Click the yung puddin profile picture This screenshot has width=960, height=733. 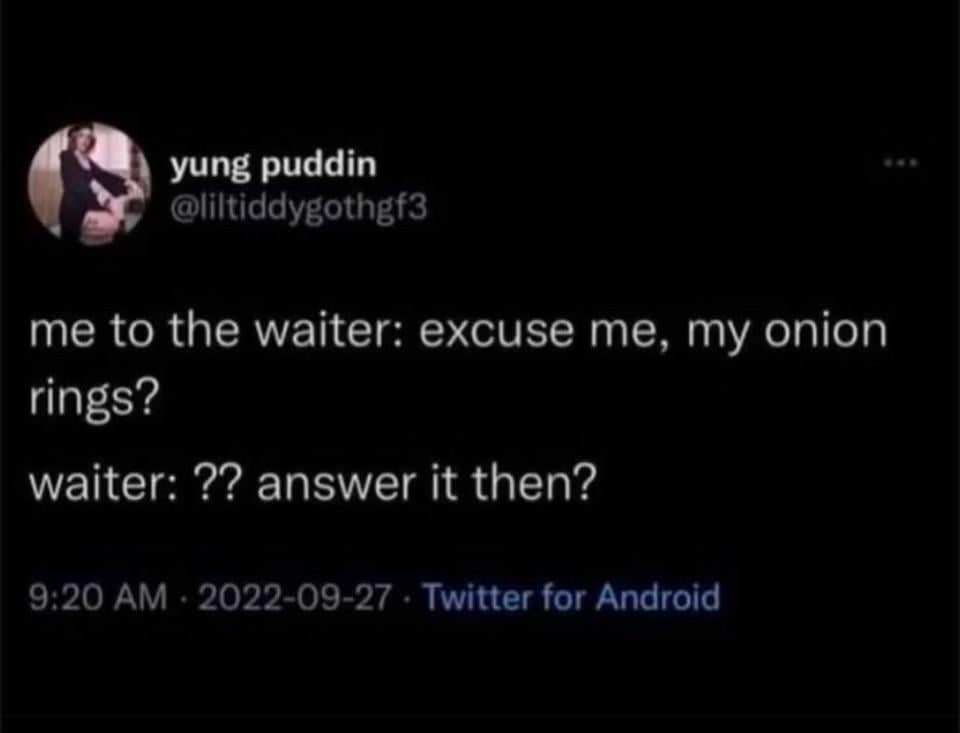[x=90, y=181]
